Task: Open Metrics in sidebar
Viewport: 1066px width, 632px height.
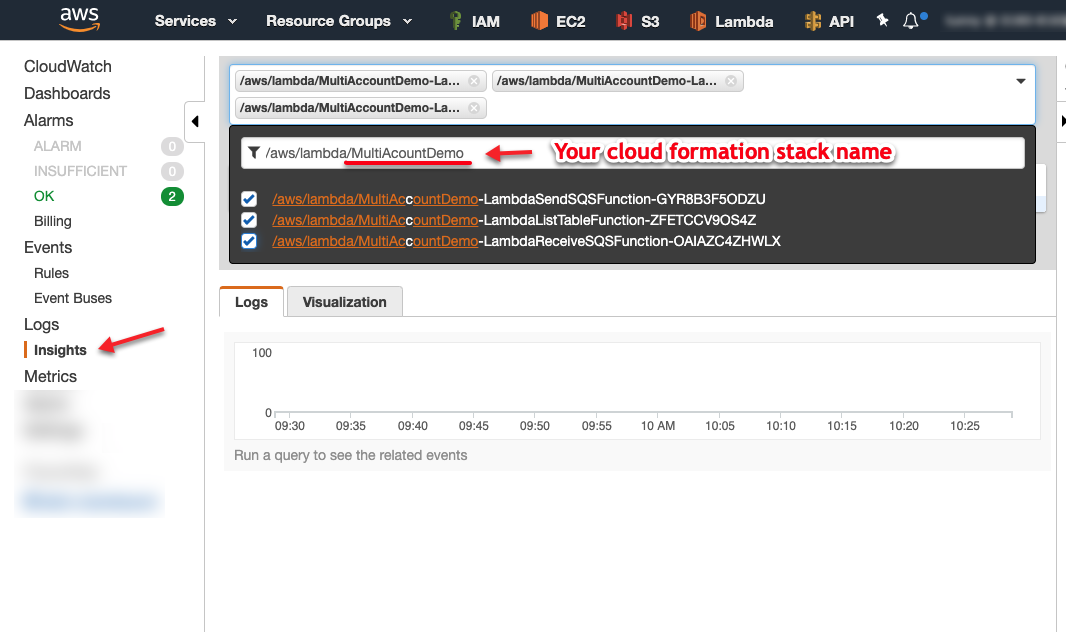Action: click(x=50, y=376)
